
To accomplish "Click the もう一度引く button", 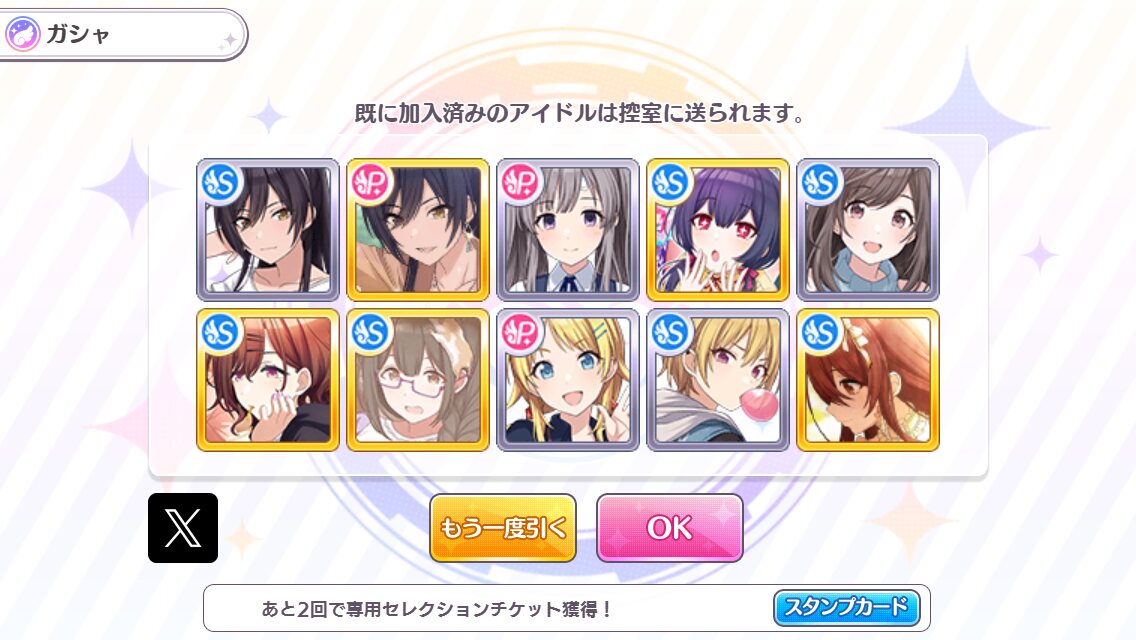I will [x=503, y=528].
